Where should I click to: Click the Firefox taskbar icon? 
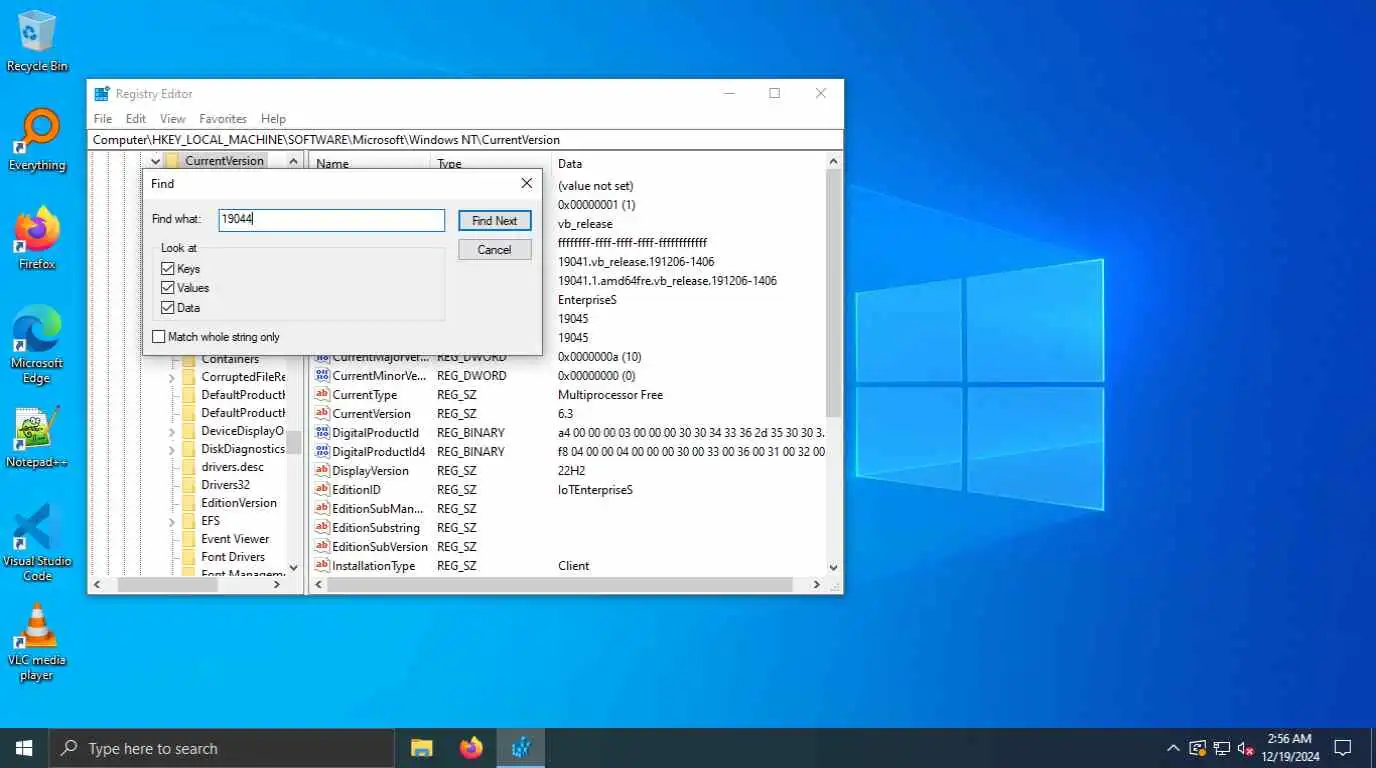pyautogui.click(x=471, y=748)
